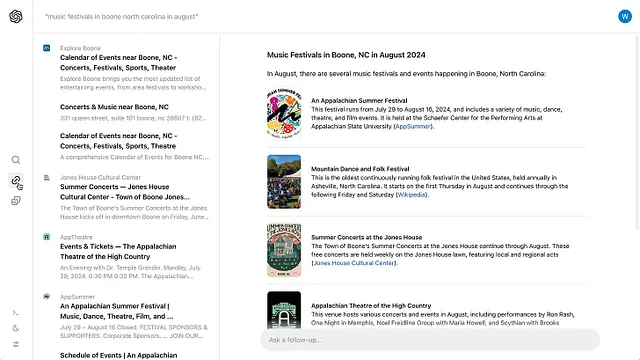The height and width of the screenshot is (360, 640).
Task: Open Concerts & Music near Boone, NC result
Action: coord(114,107)
